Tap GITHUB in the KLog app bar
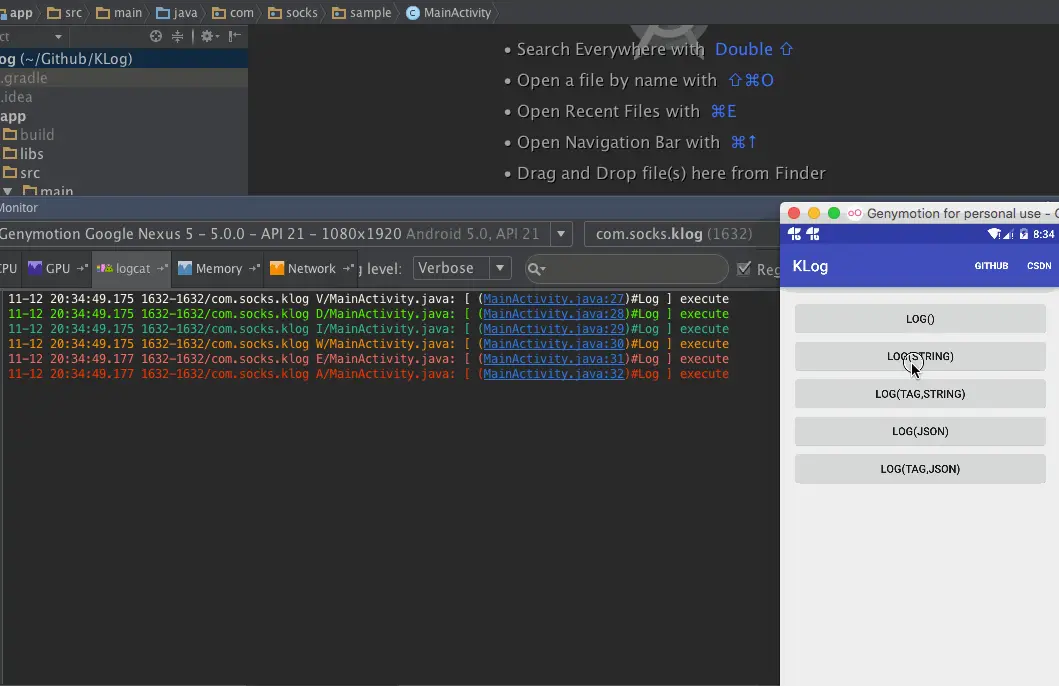 [x=991, y=266]
